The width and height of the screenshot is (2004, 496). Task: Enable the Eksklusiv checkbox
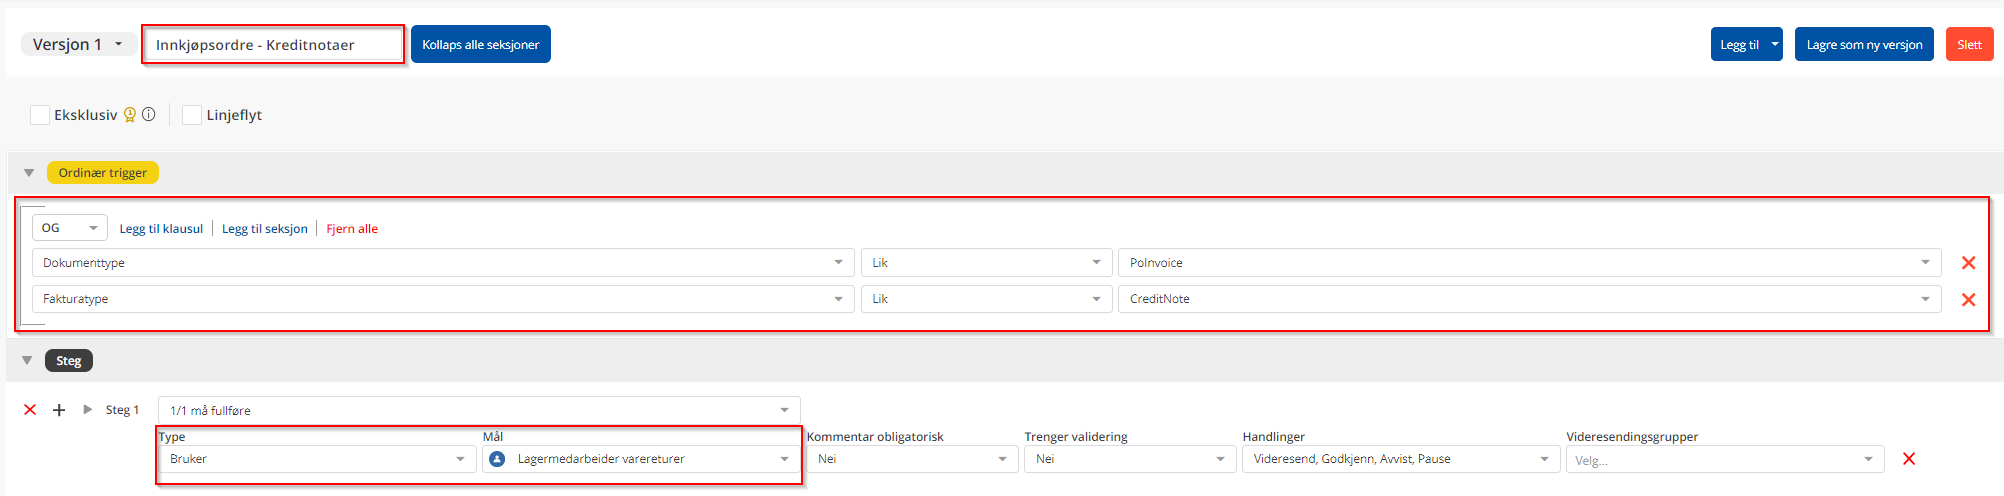(x=40, y=115)
